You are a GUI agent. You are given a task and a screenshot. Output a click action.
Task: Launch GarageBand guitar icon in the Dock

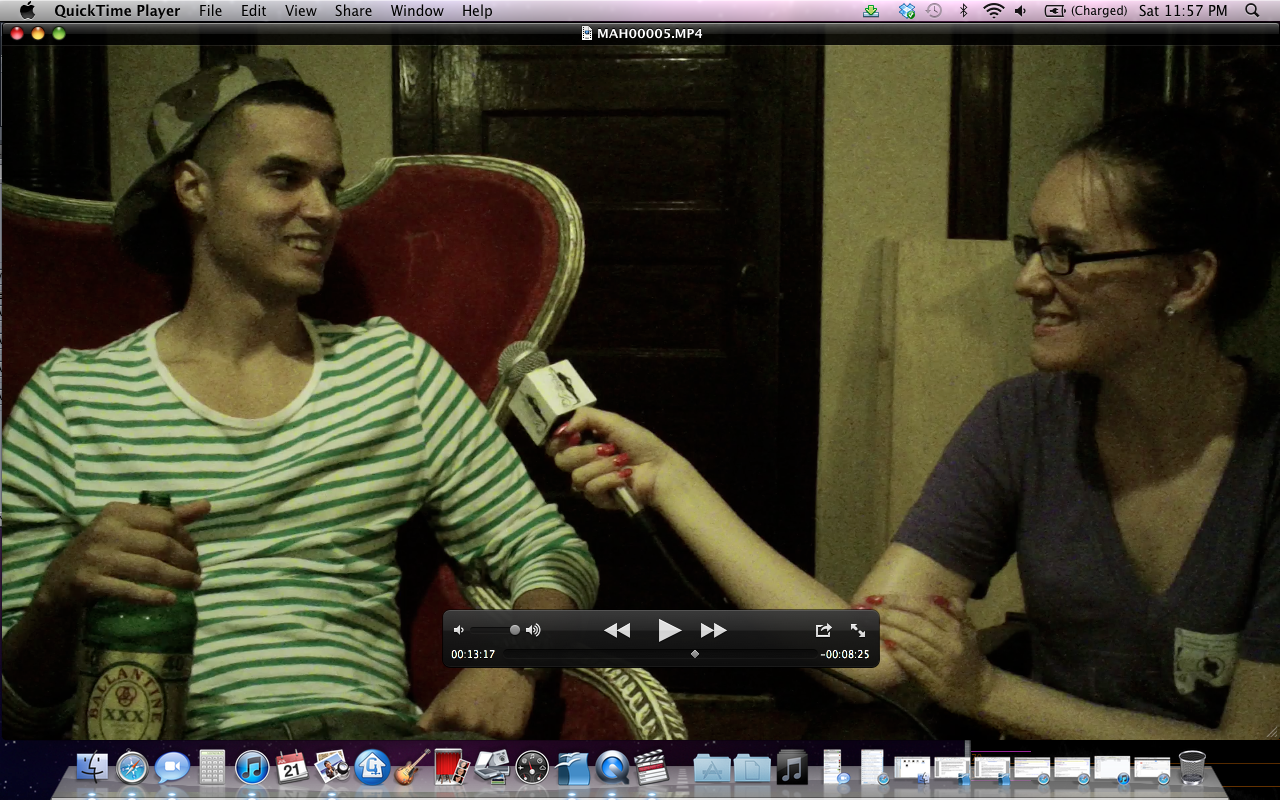412,767
